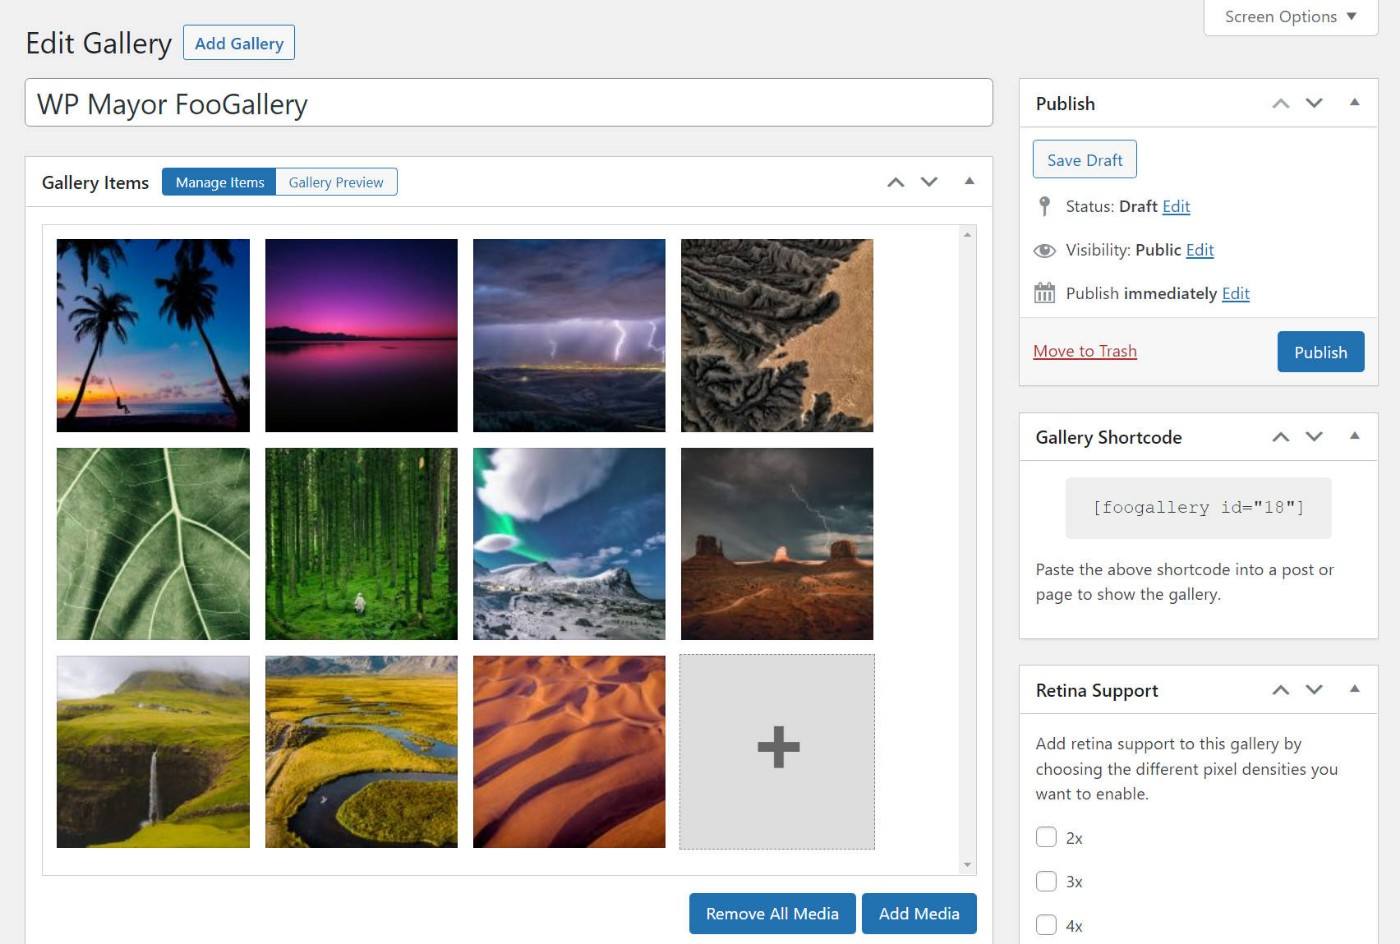The width and height of the screenshot is (1400, 944).
Task: Switch to Gallery Preview tab
Action: click(336, 182)
